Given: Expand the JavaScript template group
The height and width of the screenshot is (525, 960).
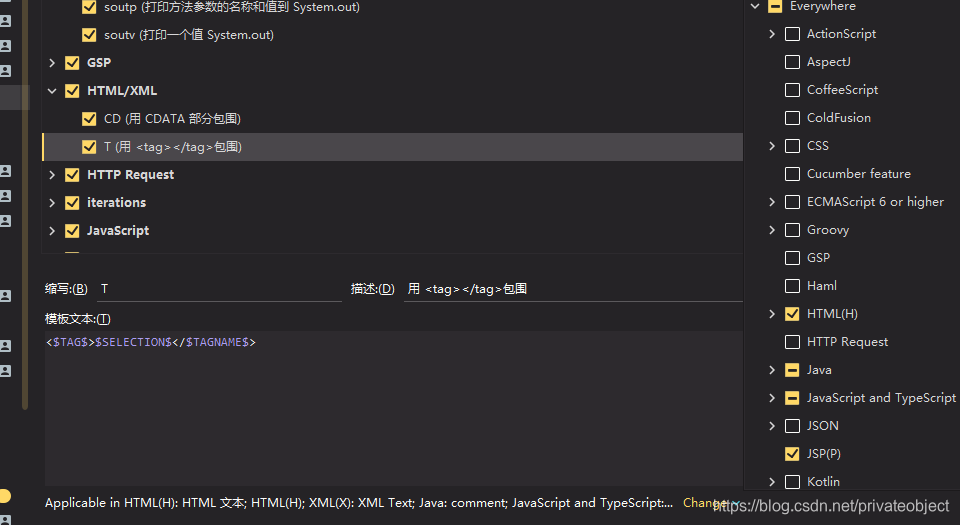Looking at the screenshot, I should point(52,231).
